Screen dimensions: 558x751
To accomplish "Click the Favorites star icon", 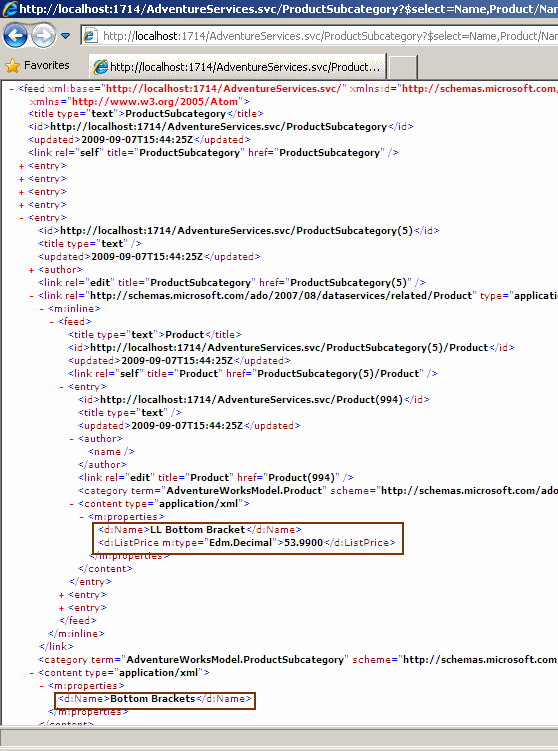I will [12, 66].
